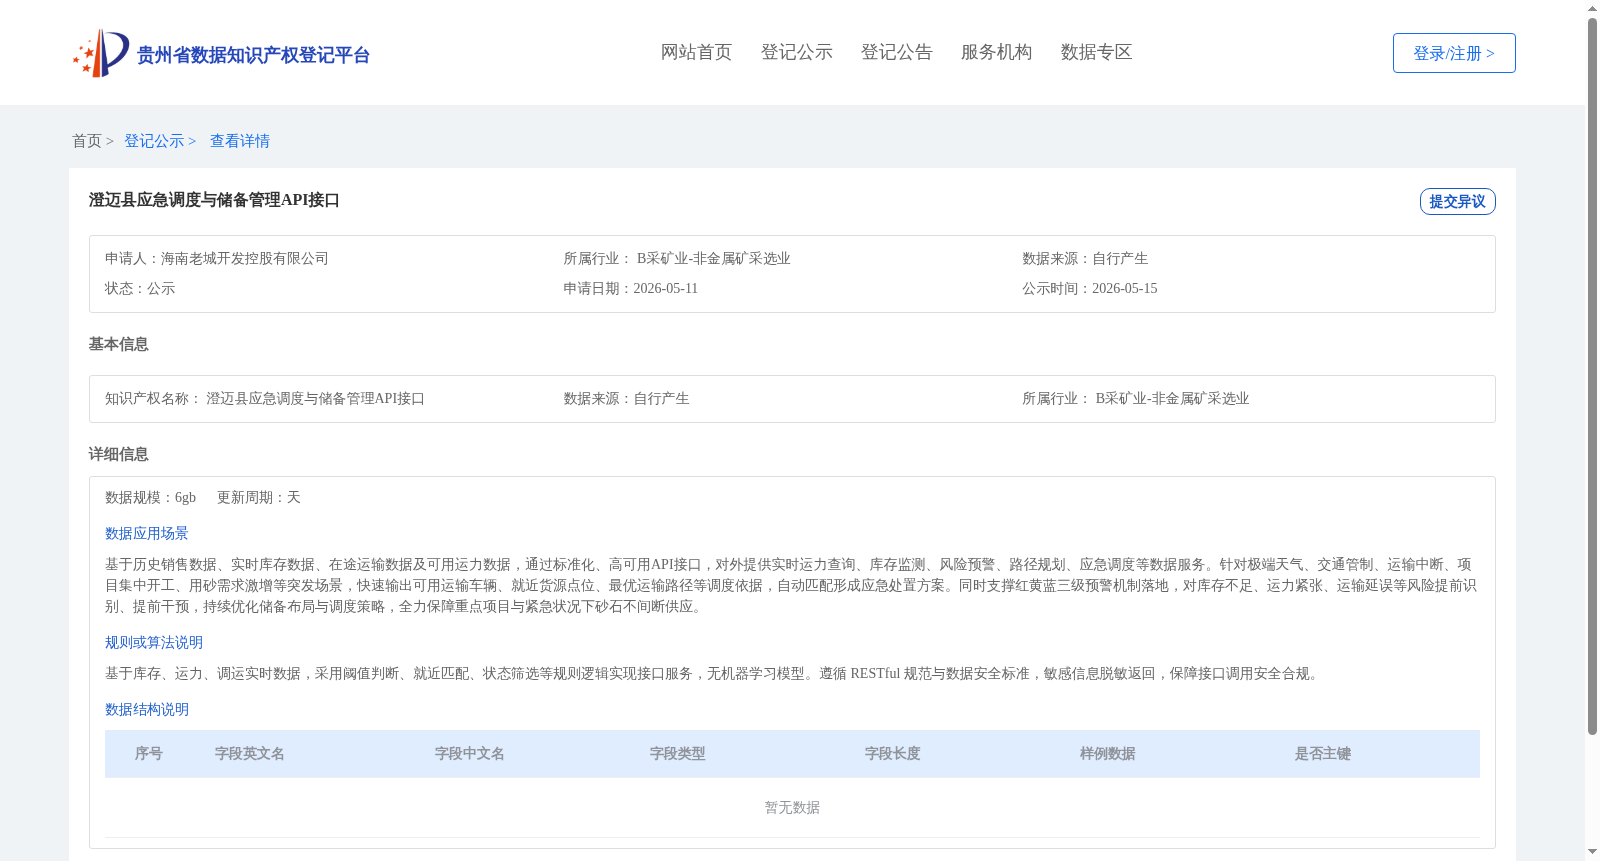This screenshot has width=1600, height=861.
Task: Click 登记公示 breadcrumb link
Action: [154, 141]
